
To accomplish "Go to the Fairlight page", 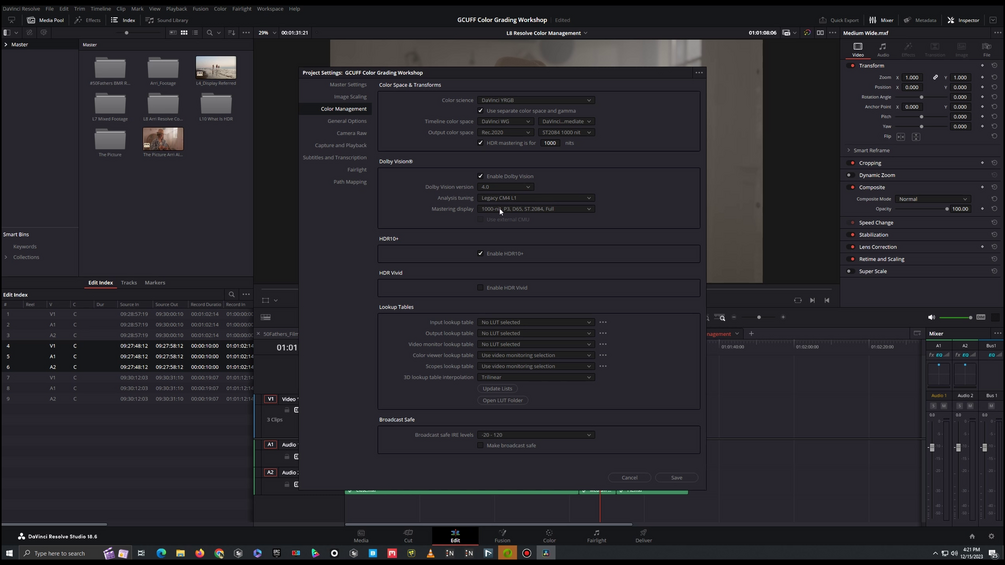I will coord(597,536).
